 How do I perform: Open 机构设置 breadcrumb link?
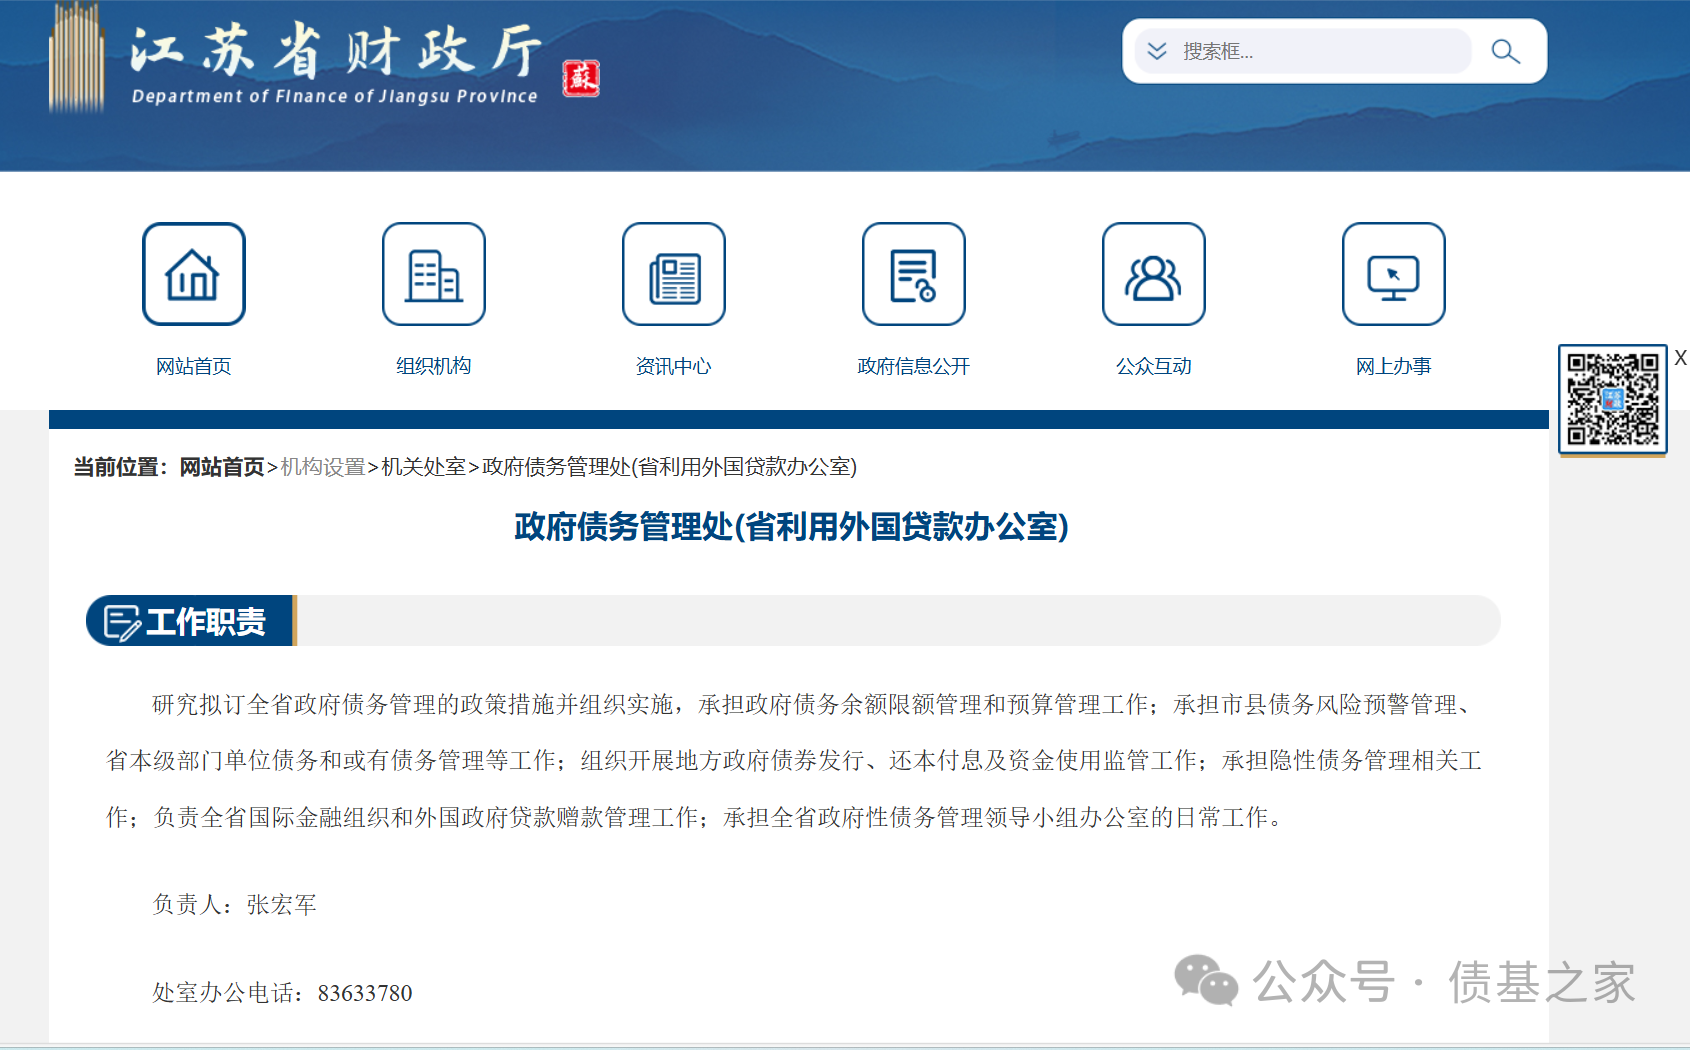point(323,467)
